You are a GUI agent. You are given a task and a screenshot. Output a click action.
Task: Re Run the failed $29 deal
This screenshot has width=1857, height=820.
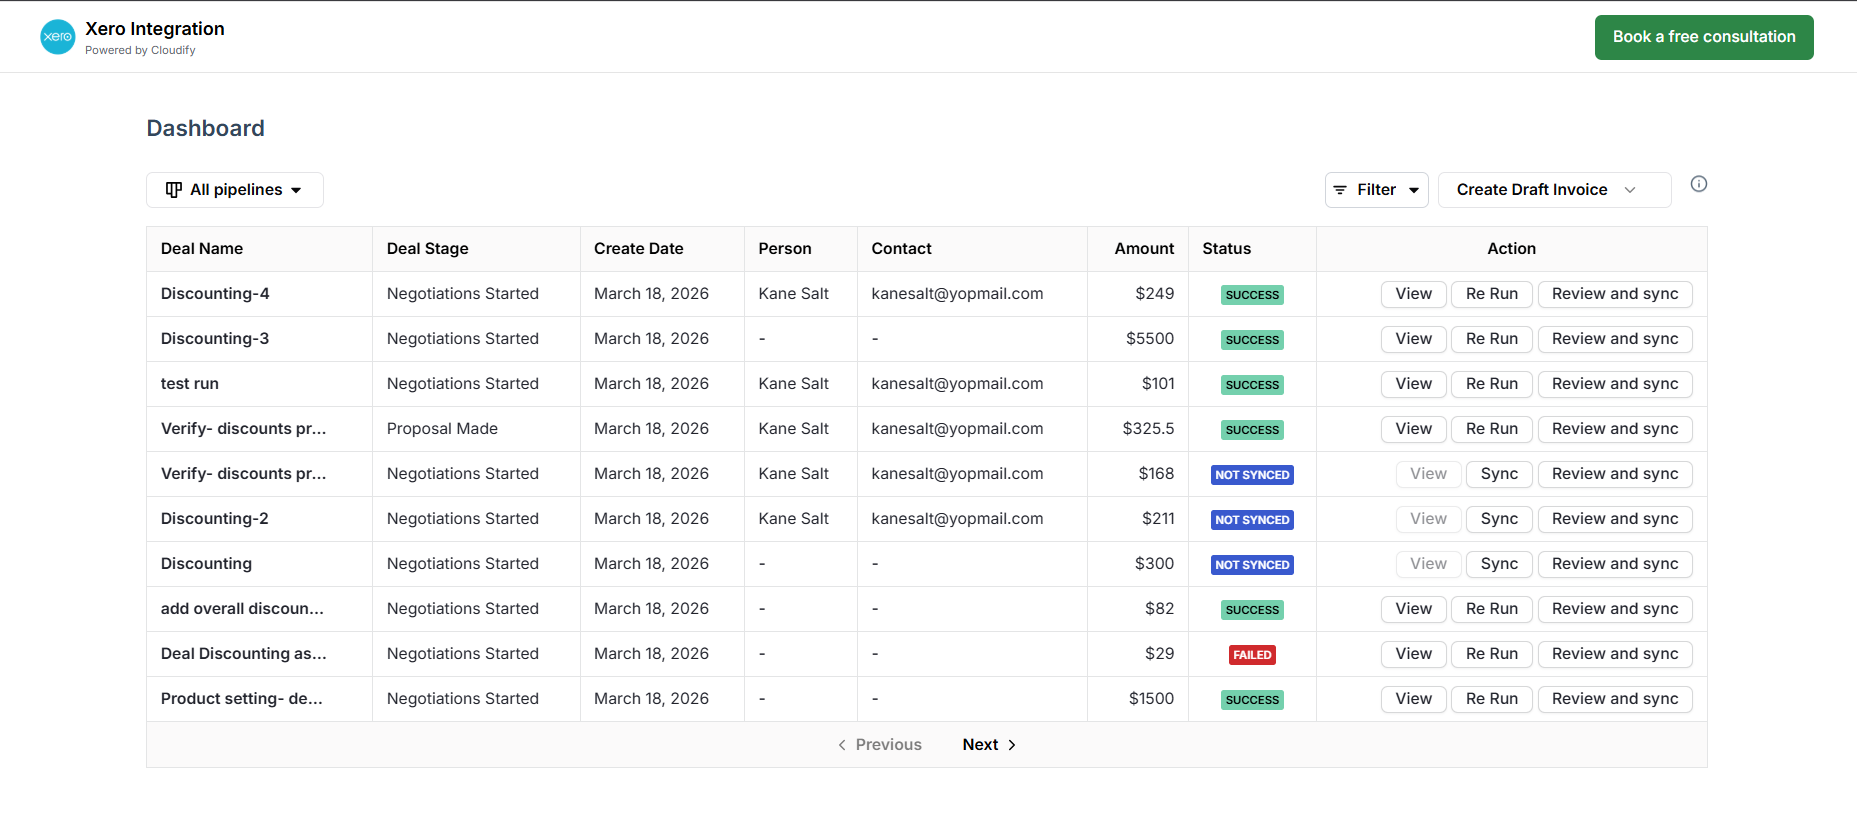(1492, 654)
